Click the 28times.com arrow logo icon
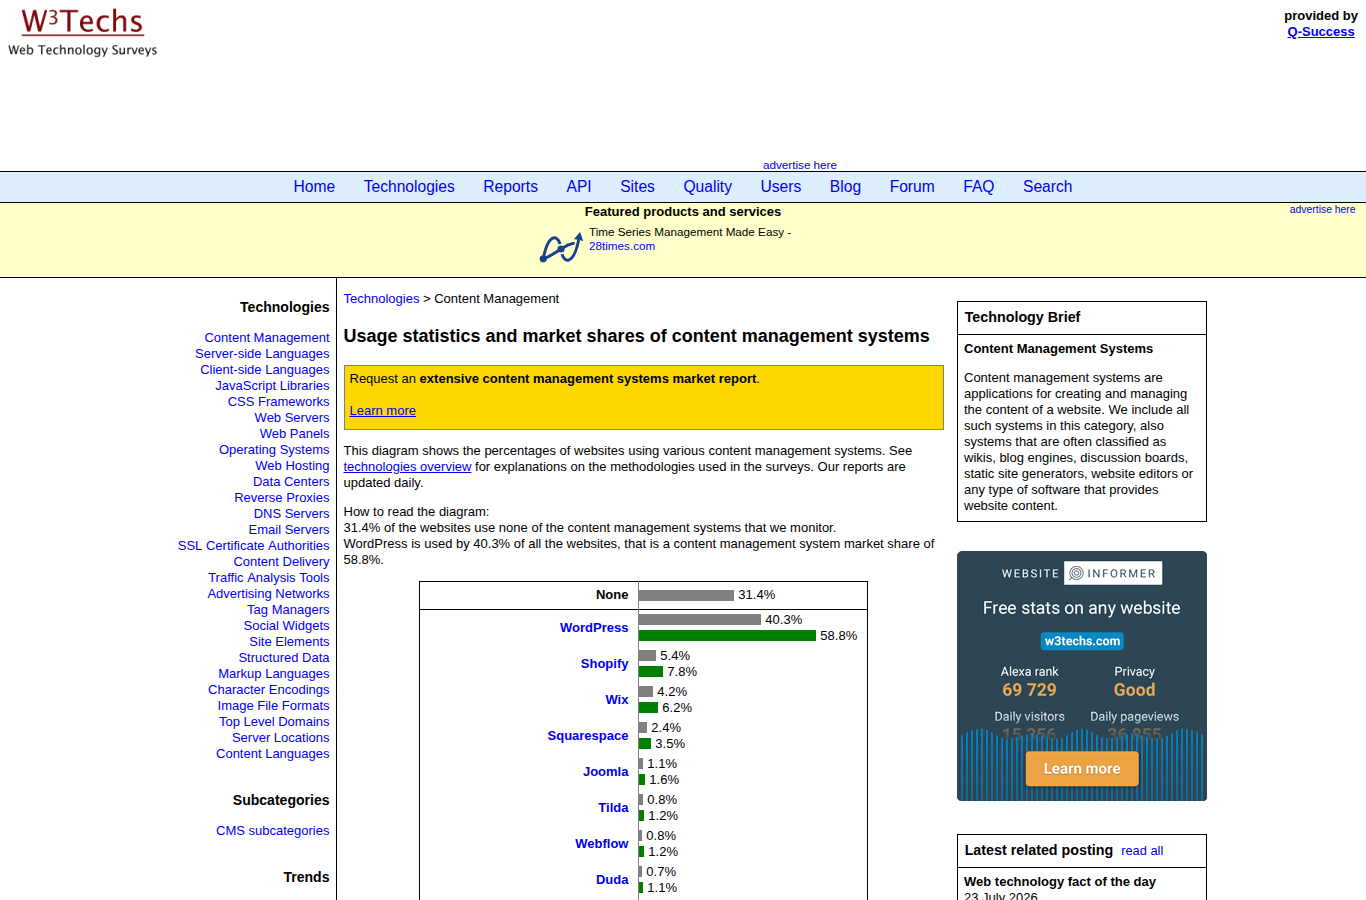1366x900 pixels. pyautogui.click(x=561, y=247)
